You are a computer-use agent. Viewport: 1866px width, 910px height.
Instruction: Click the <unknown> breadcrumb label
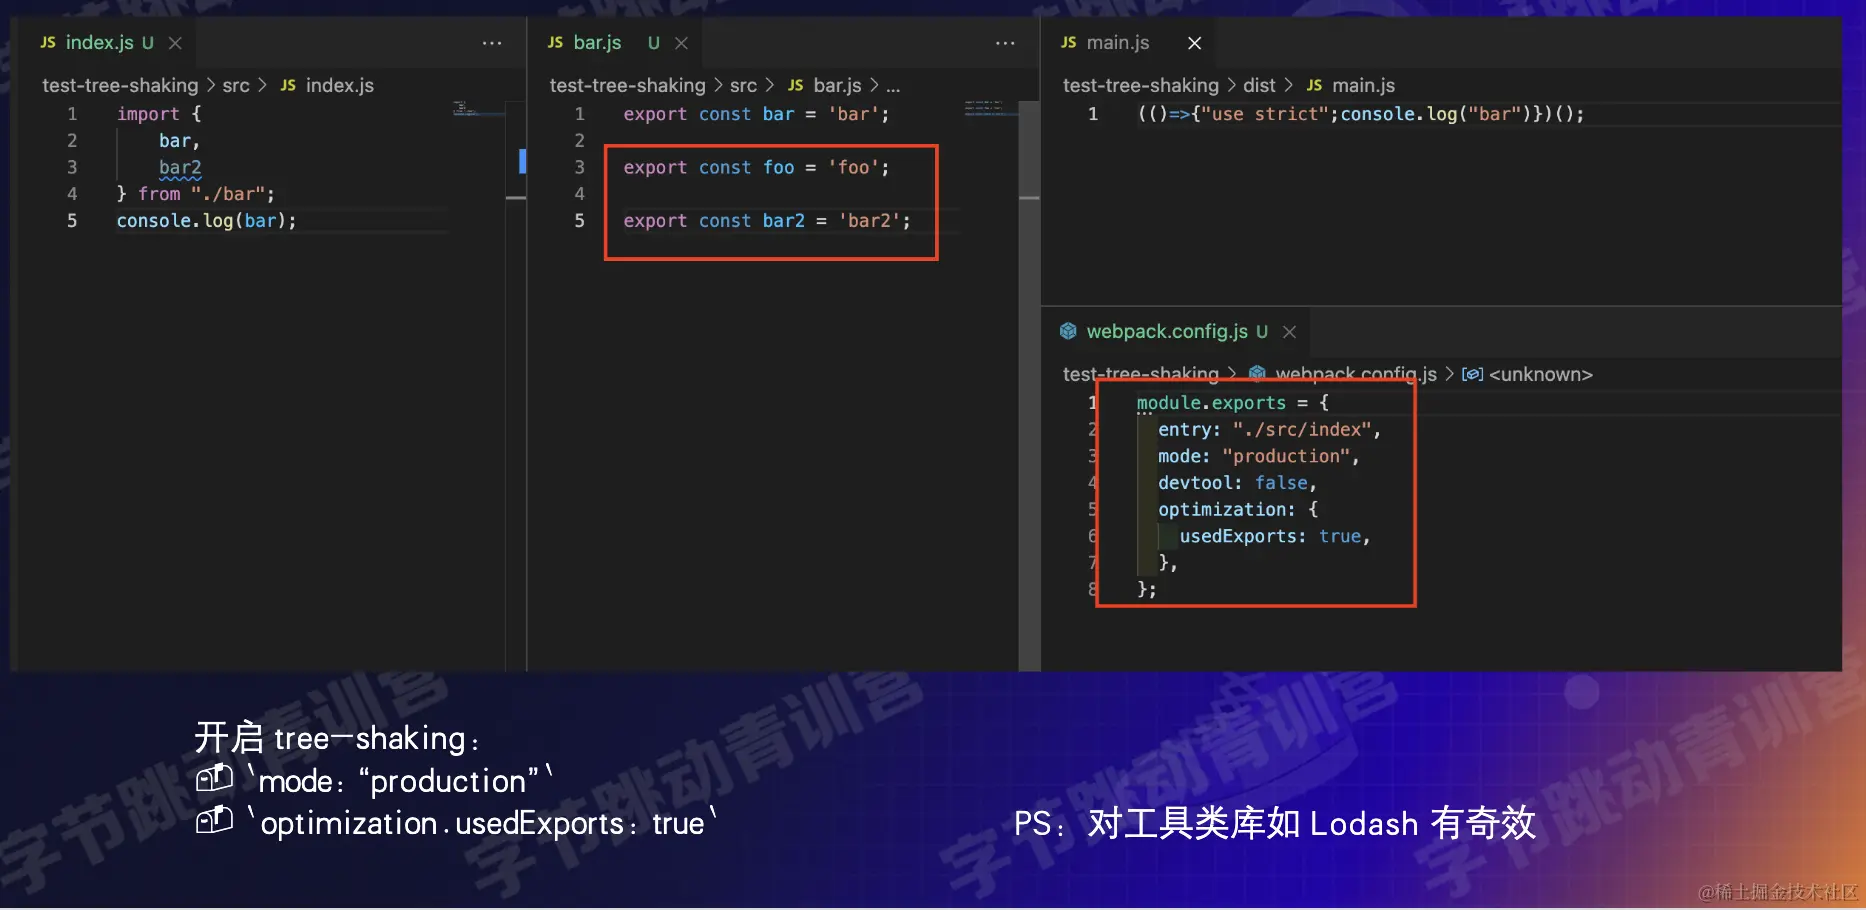coord(1542,373)
